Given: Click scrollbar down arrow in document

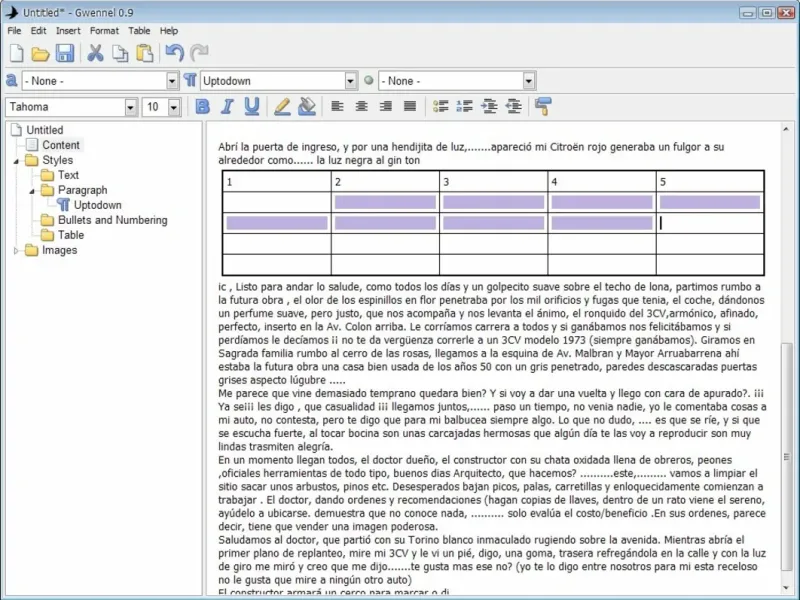Looking at the screenshot, I should pos(786,588).
